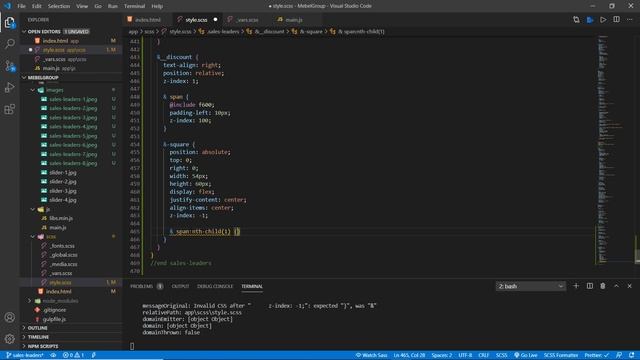Click CRLF end of line selector
Image resolution: width=640 pixels, height=360 pixels.
click(x=483, y=355)
